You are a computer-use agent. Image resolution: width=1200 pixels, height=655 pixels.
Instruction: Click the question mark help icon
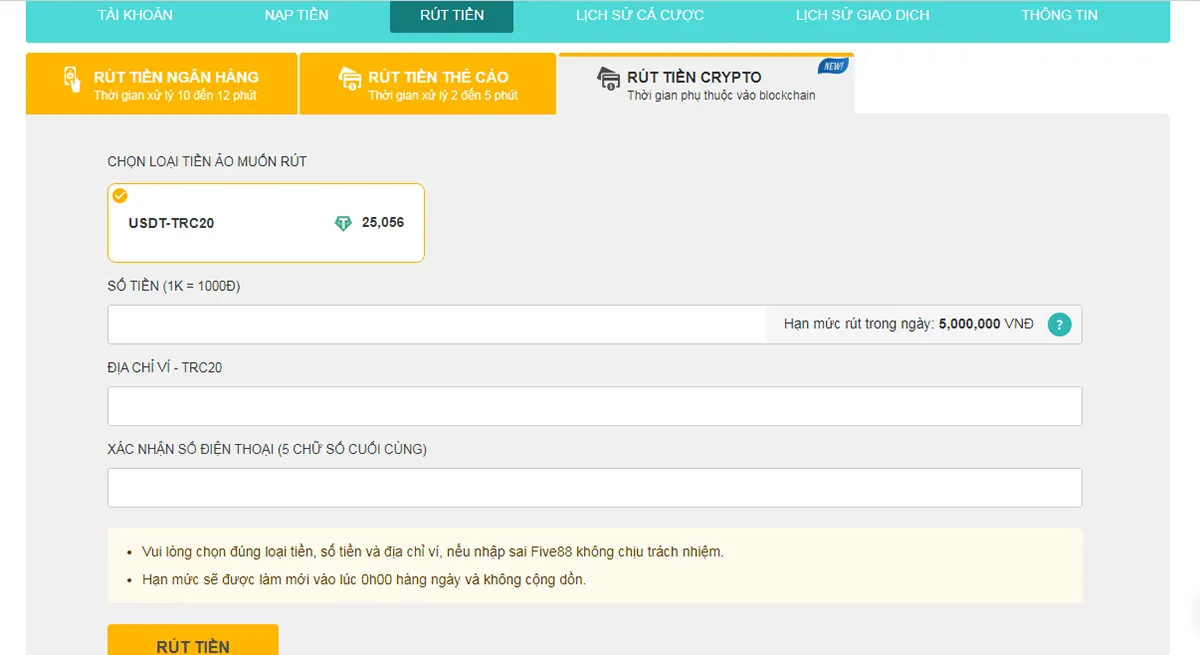(x=1059, y=325)
